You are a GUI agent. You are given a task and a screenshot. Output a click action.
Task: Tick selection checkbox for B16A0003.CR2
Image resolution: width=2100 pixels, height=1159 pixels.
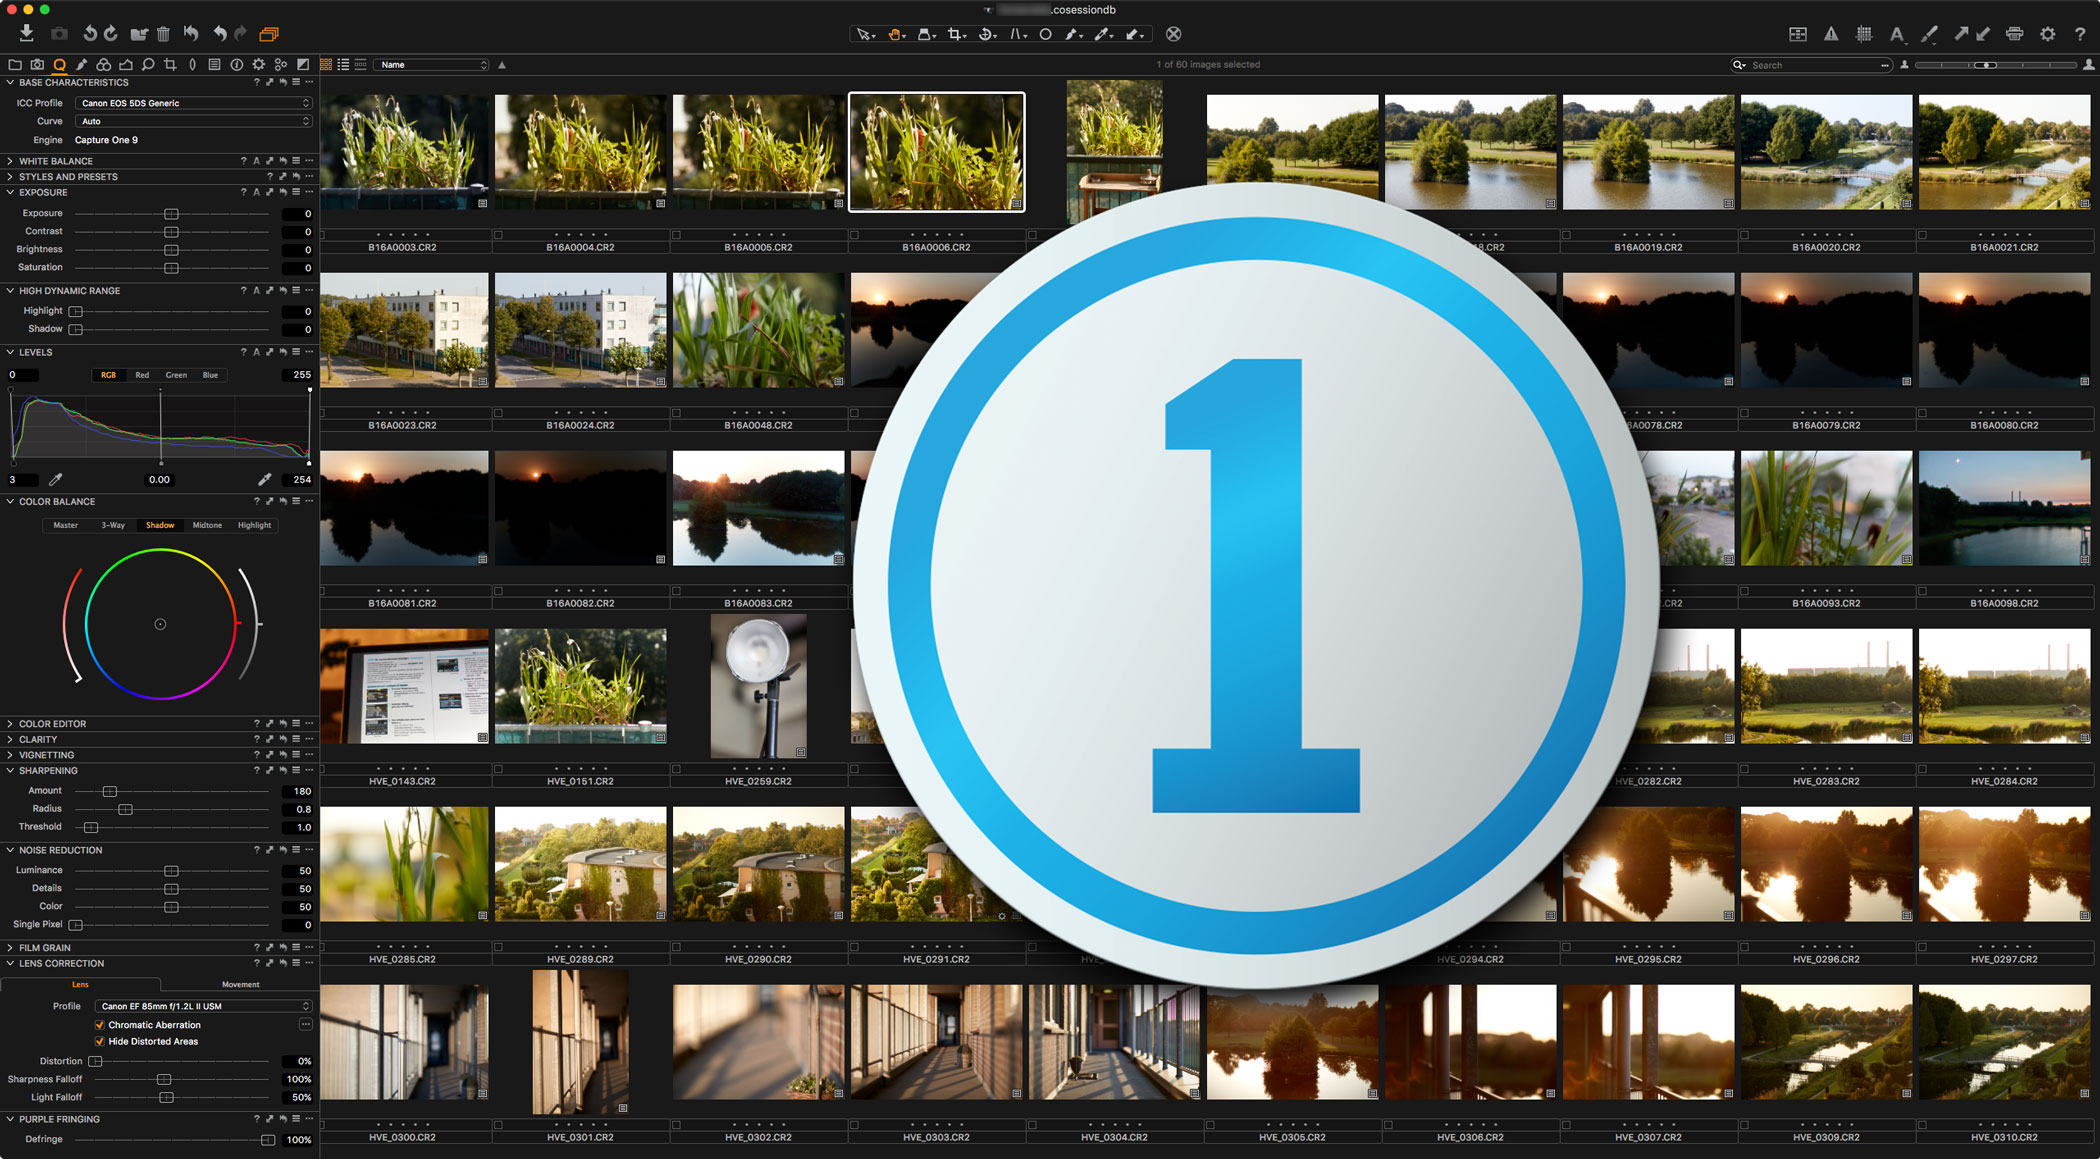pos(322,235)
